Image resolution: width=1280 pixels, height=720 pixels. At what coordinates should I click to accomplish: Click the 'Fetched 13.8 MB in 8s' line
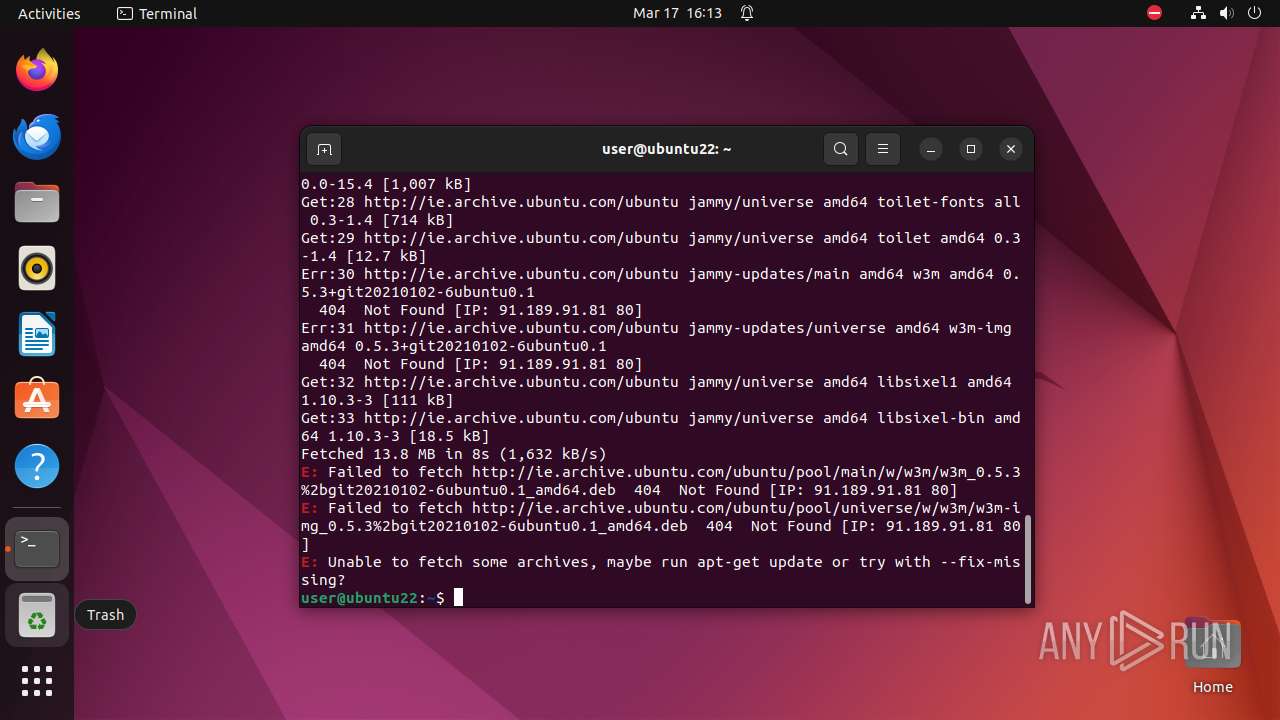[x=454, y=454]
